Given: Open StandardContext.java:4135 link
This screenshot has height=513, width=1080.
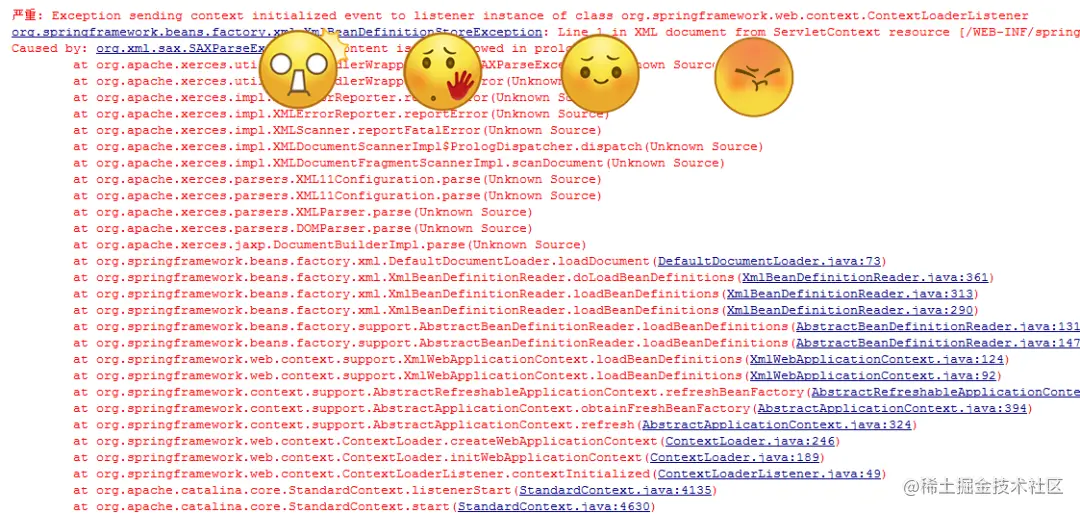Looking at the screenshot, I should 616,490.
